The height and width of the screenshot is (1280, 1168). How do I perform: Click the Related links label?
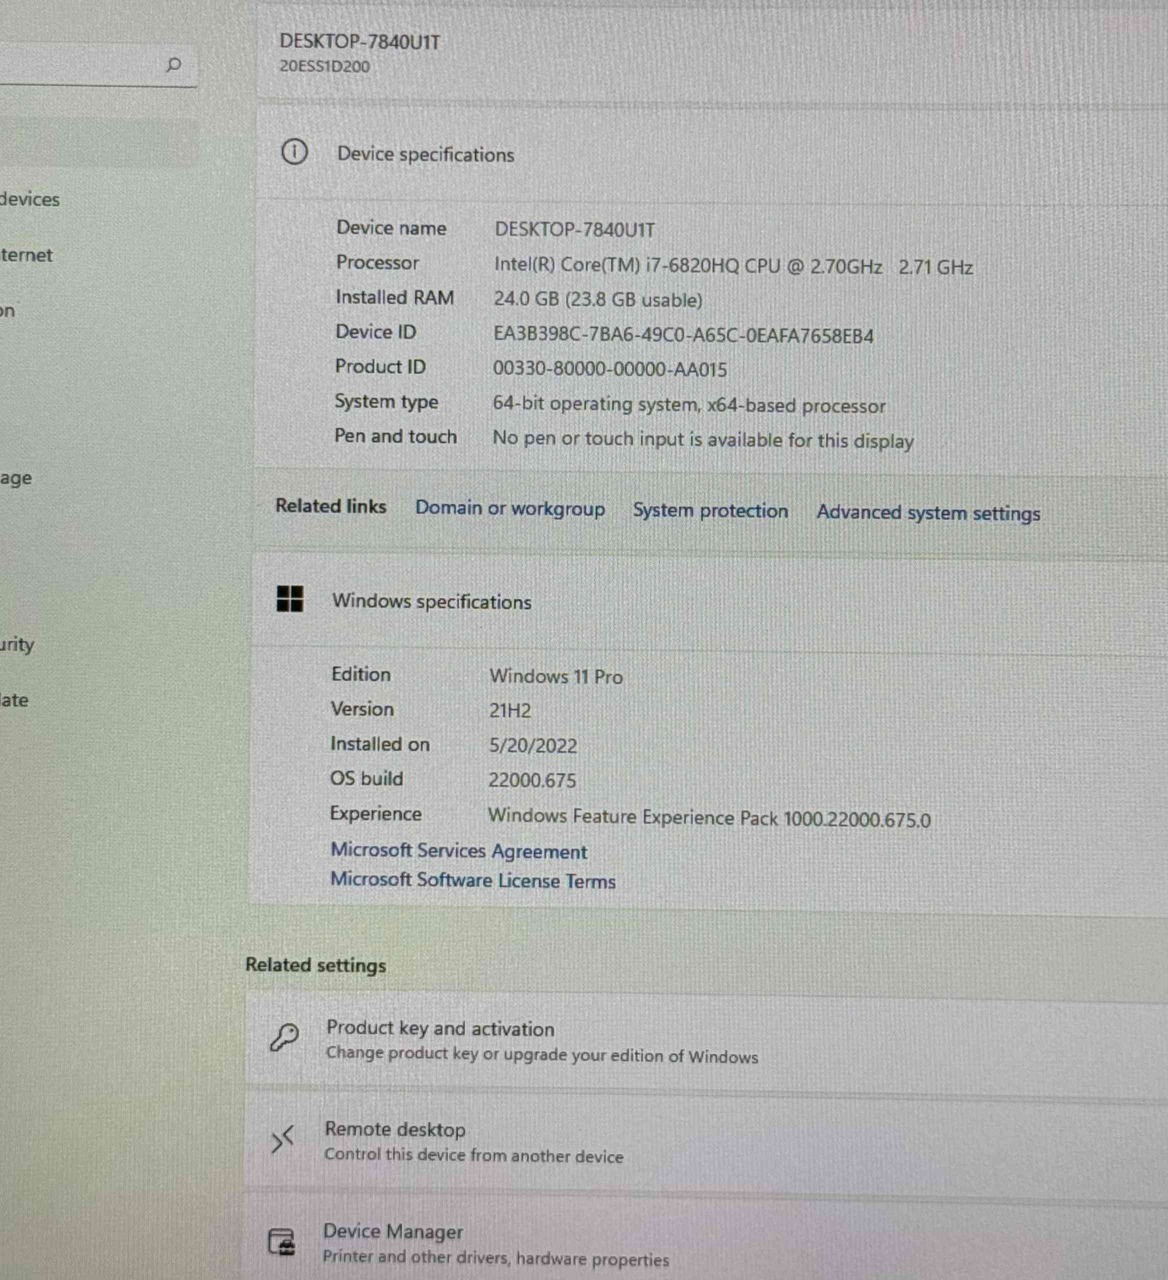(331, 506)
